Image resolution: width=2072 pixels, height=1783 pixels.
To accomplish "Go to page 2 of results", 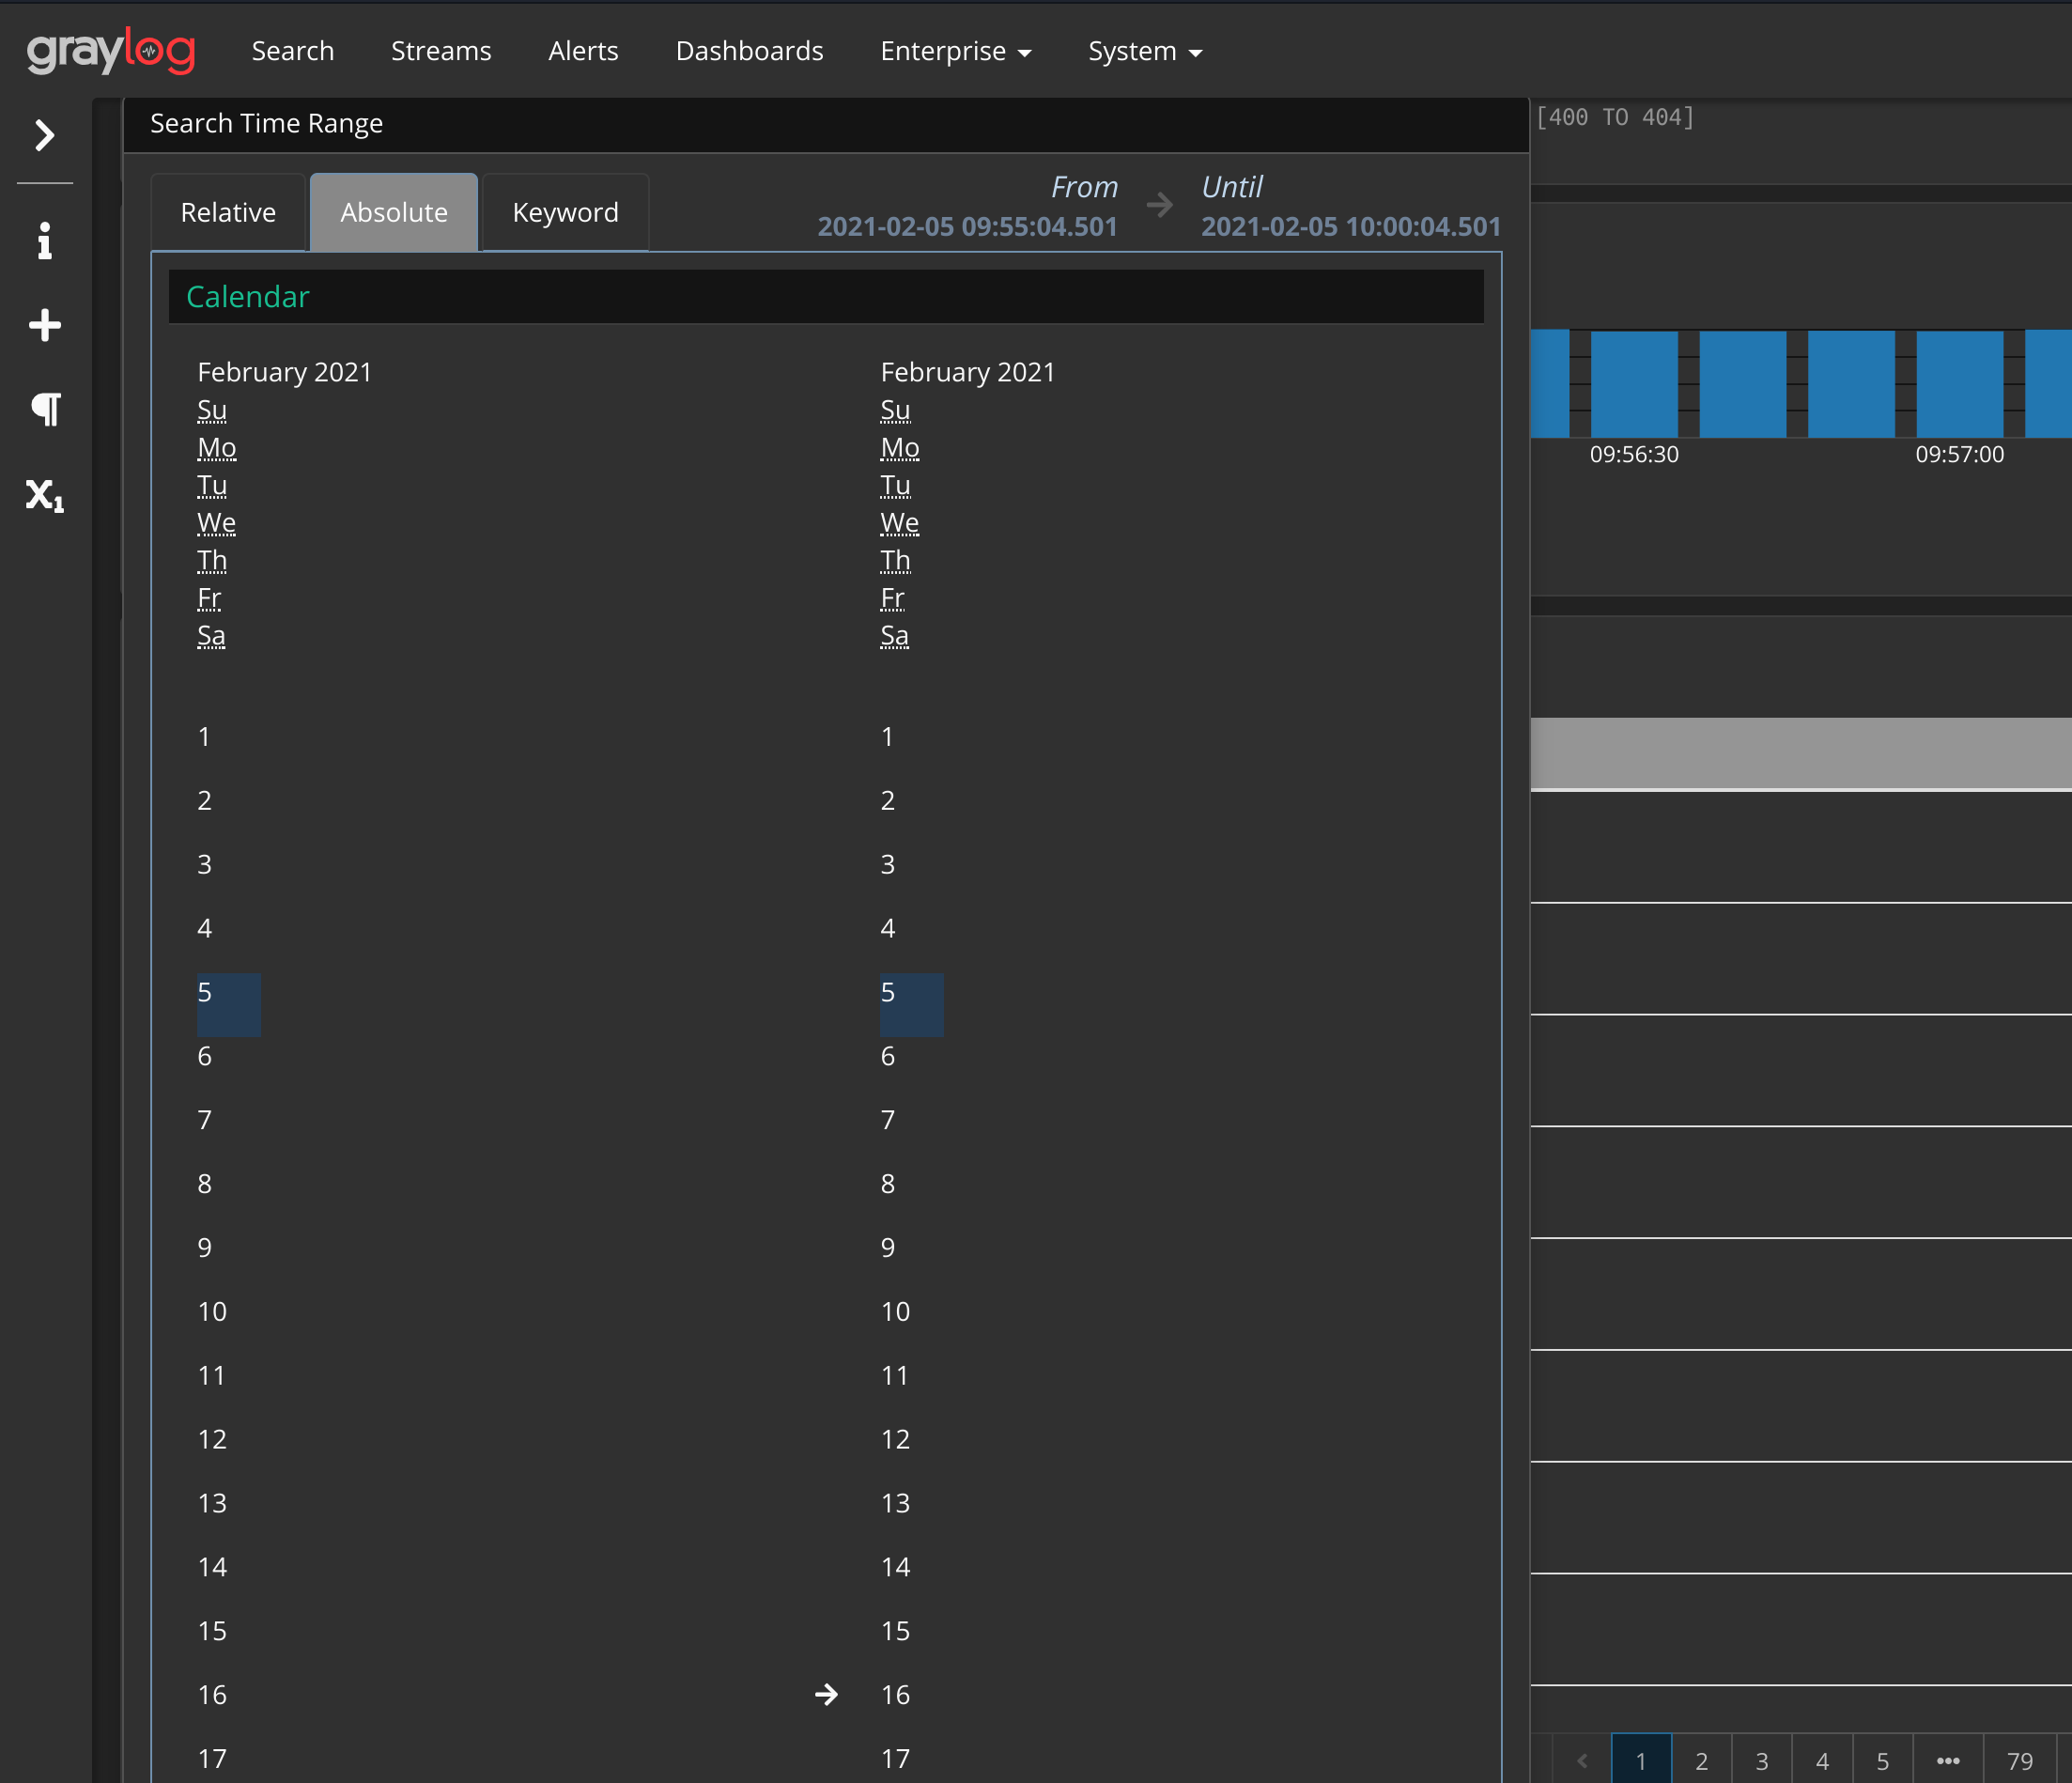I will [x=1701, y=1760].
